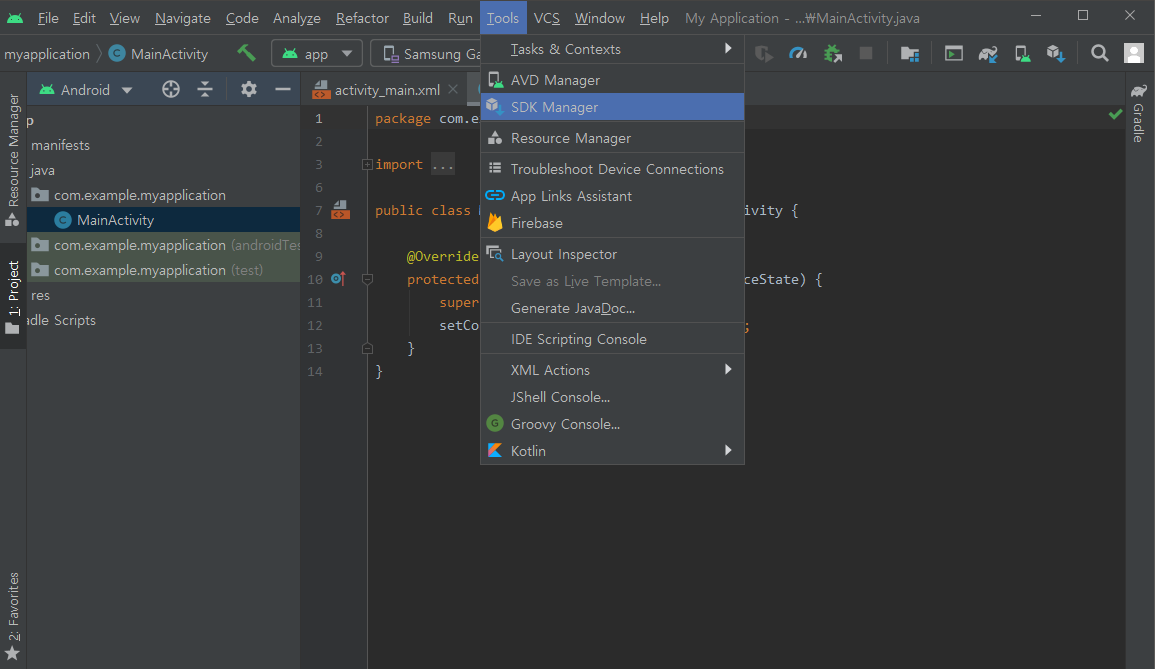Click the Stop square icon in toolbar

point(866,53)
